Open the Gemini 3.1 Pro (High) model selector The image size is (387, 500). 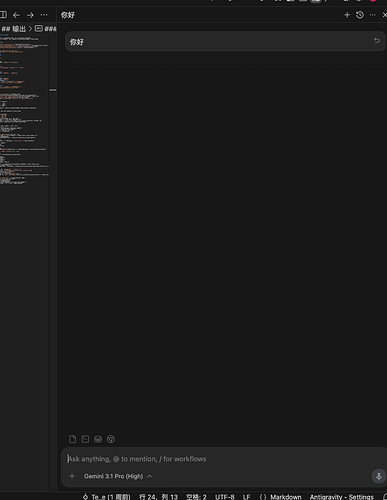118,476
